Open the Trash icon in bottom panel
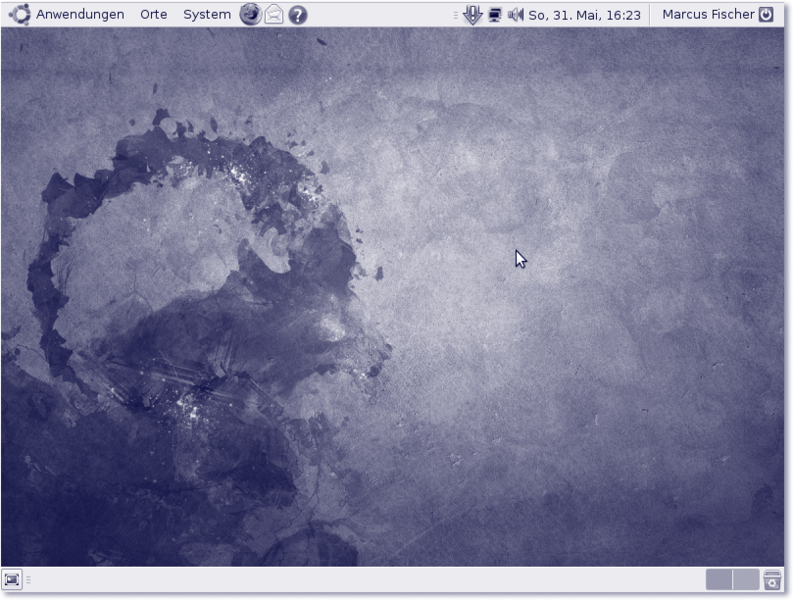Screen dimensions: 793x600 (x=772, y=580)
